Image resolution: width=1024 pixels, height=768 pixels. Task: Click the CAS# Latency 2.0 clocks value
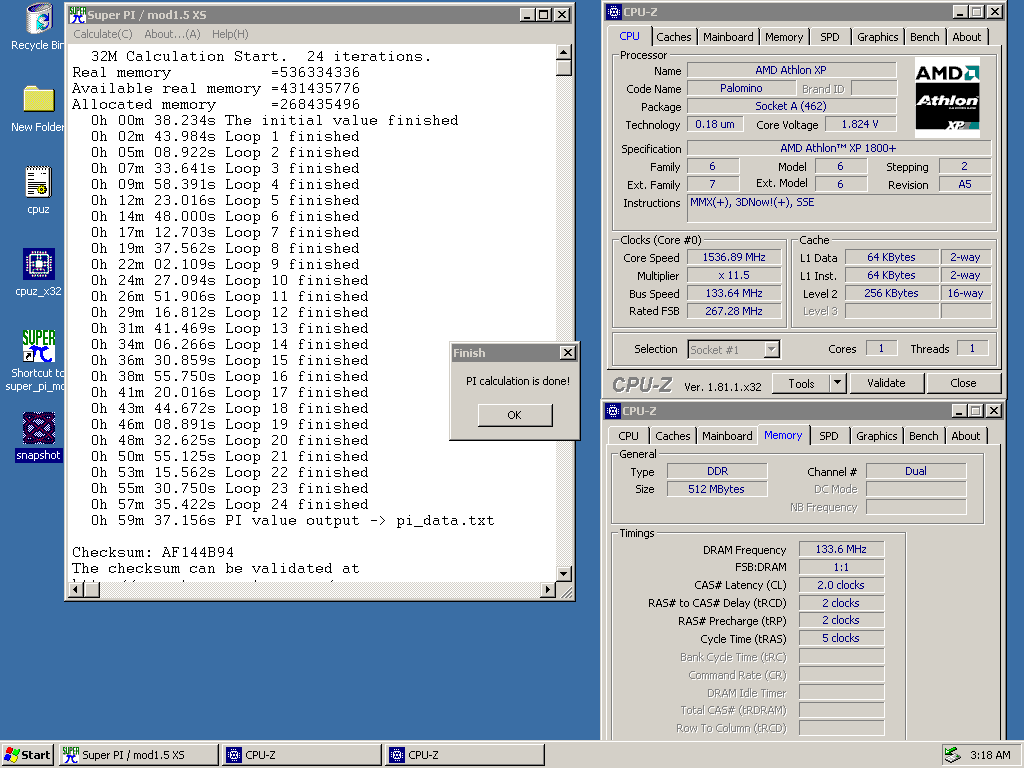(x=841, y=585)
